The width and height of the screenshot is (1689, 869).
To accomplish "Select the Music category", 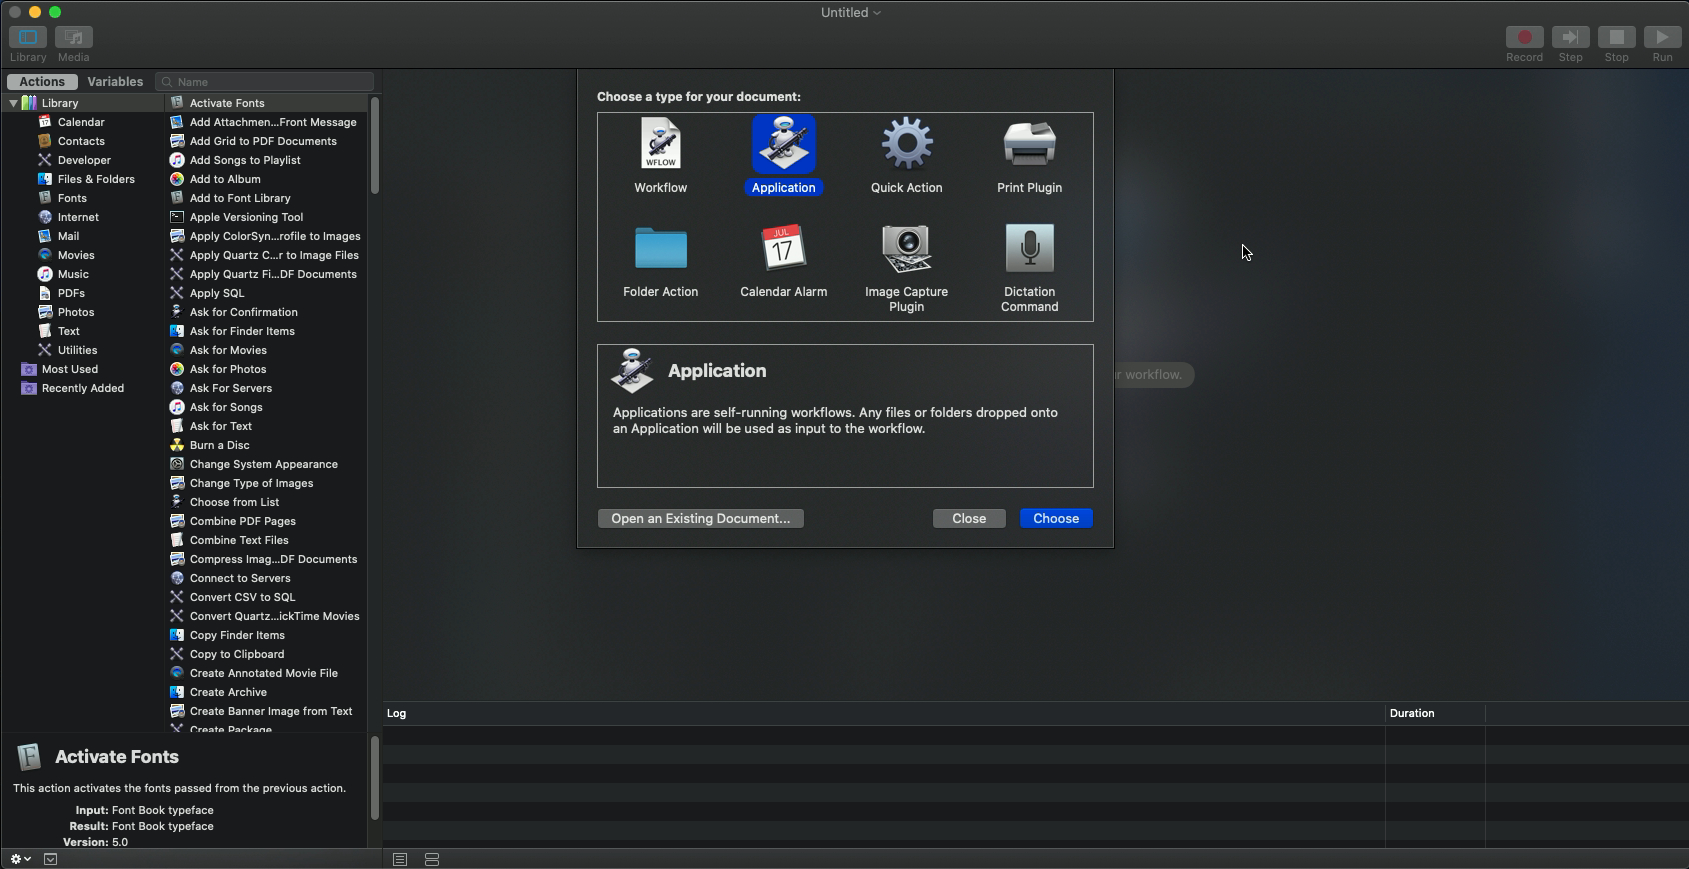I will [73, 274].
